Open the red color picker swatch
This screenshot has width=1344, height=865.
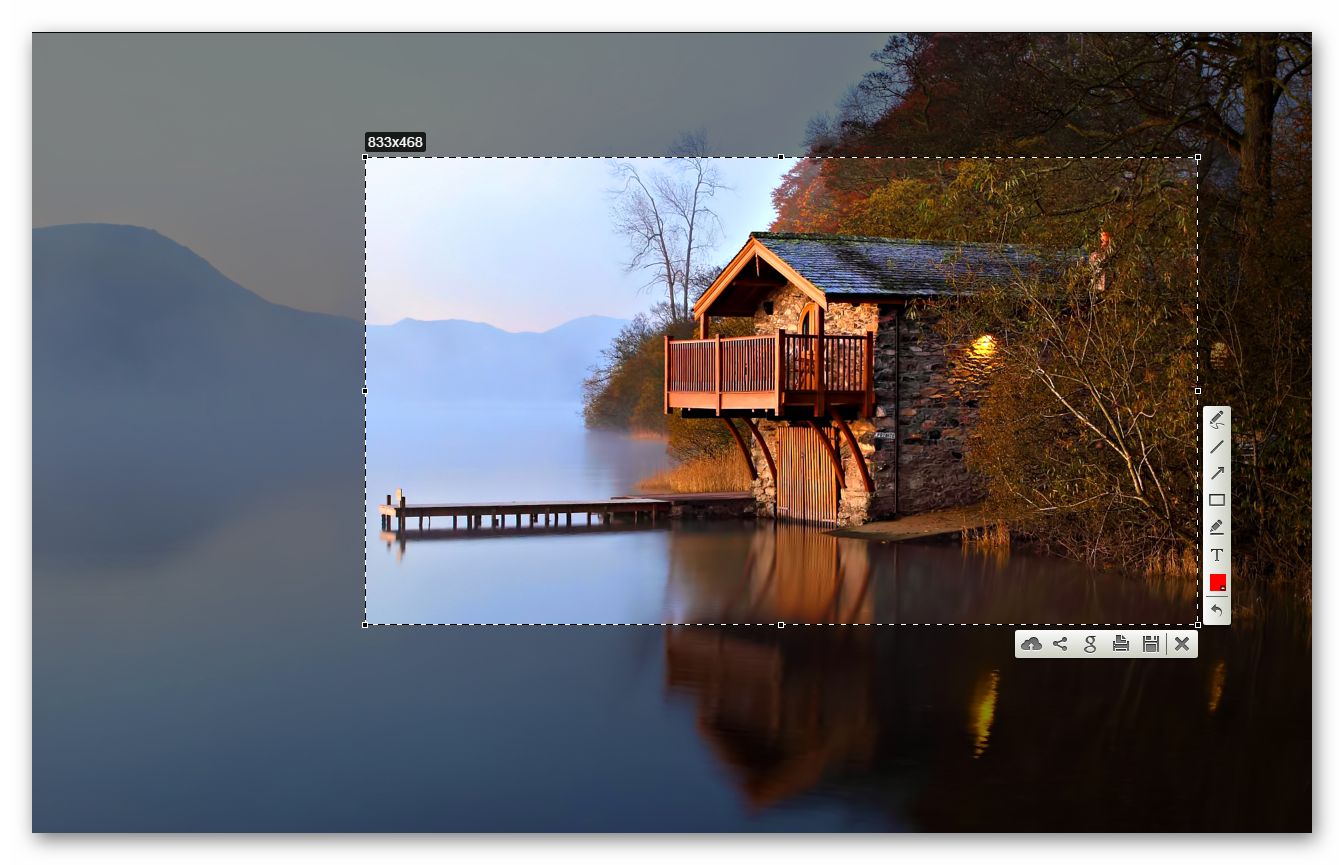pos(1217,582)
